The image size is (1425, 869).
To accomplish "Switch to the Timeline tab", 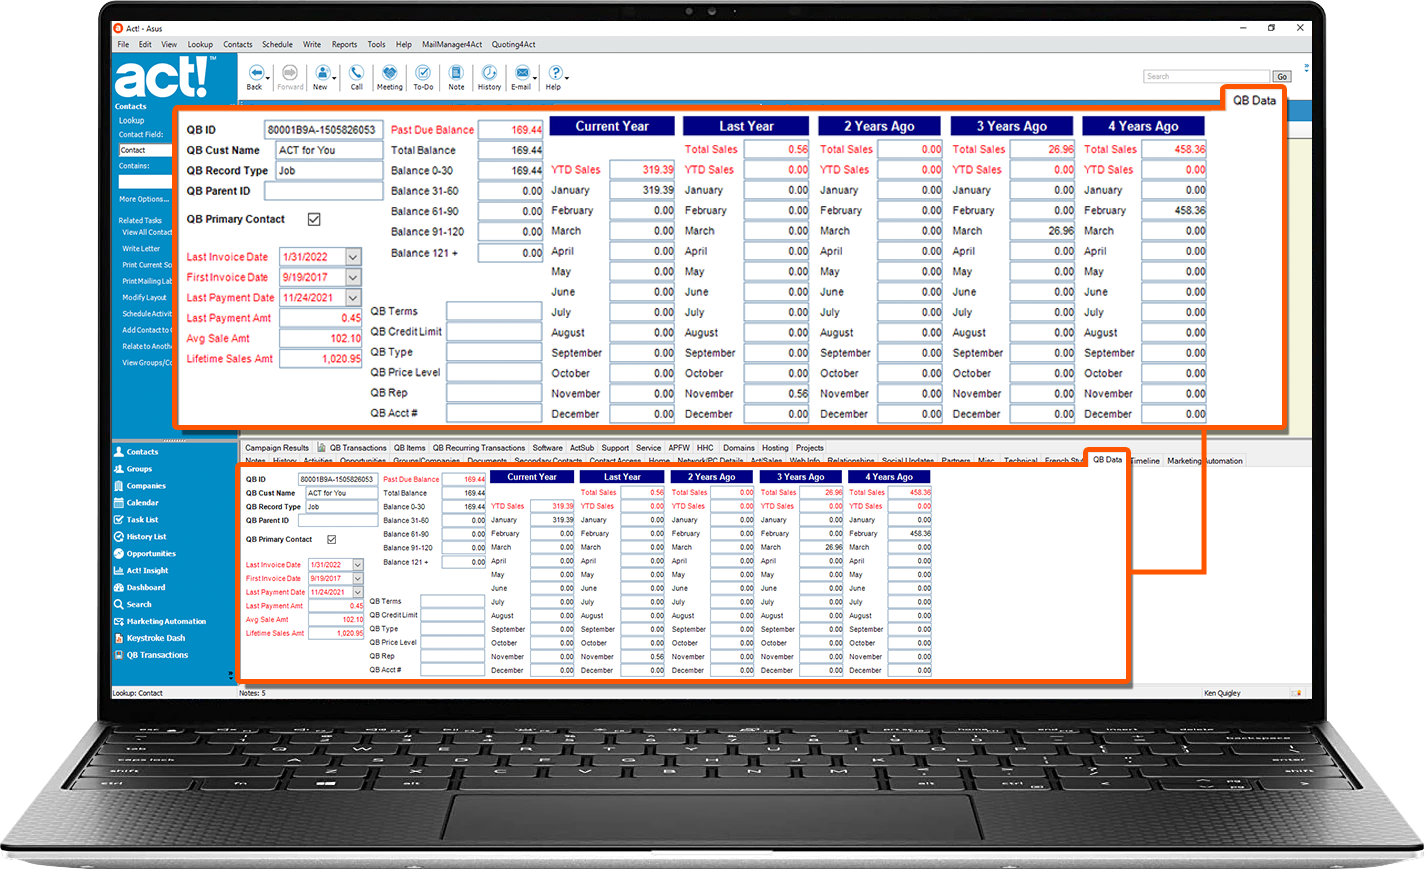I will pos(1145,461).
